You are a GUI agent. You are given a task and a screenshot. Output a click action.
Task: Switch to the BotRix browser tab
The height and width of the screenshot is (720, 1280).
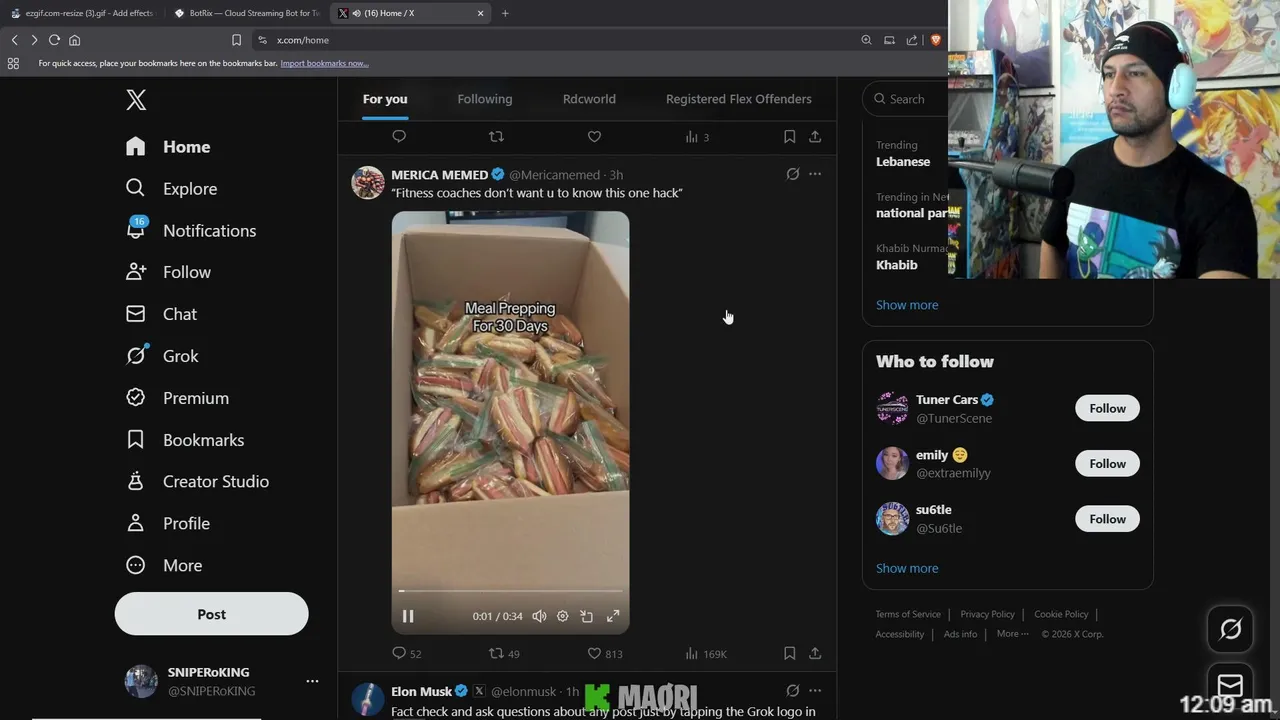click(x=247, y=13)
